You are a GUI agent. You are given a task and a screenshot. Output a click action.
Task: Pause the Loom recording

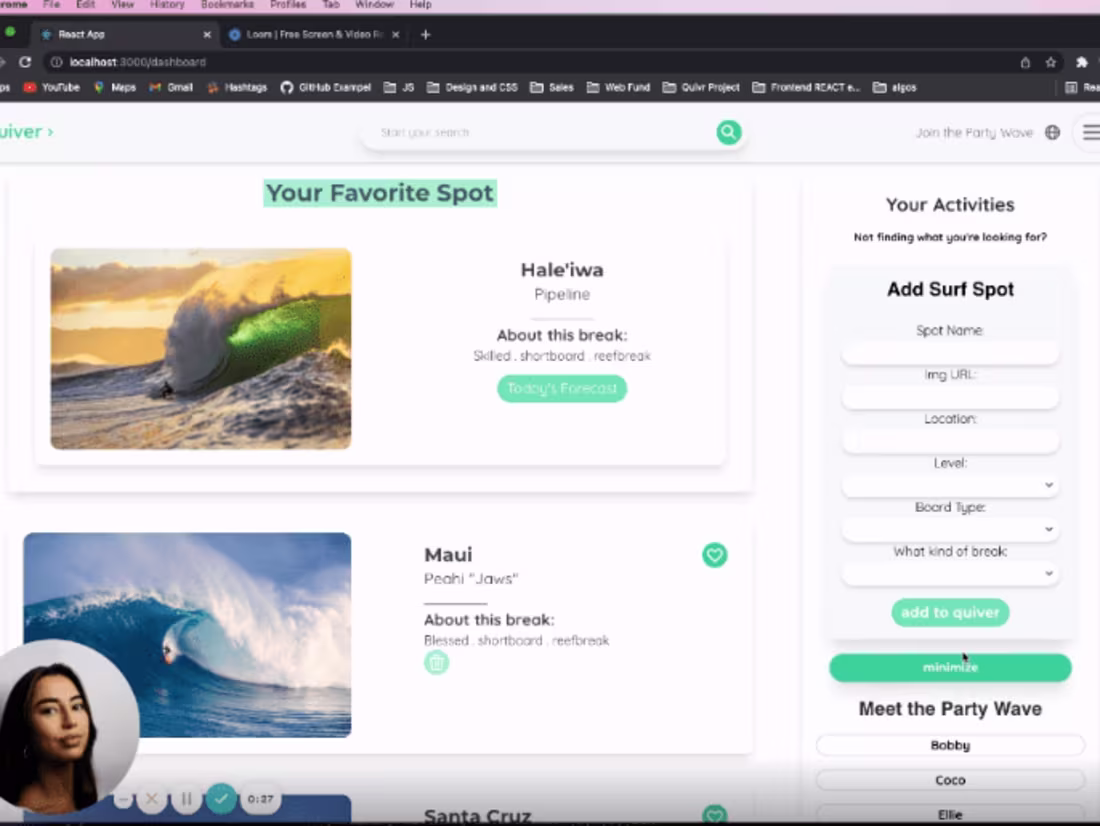(x=186, y=799)
